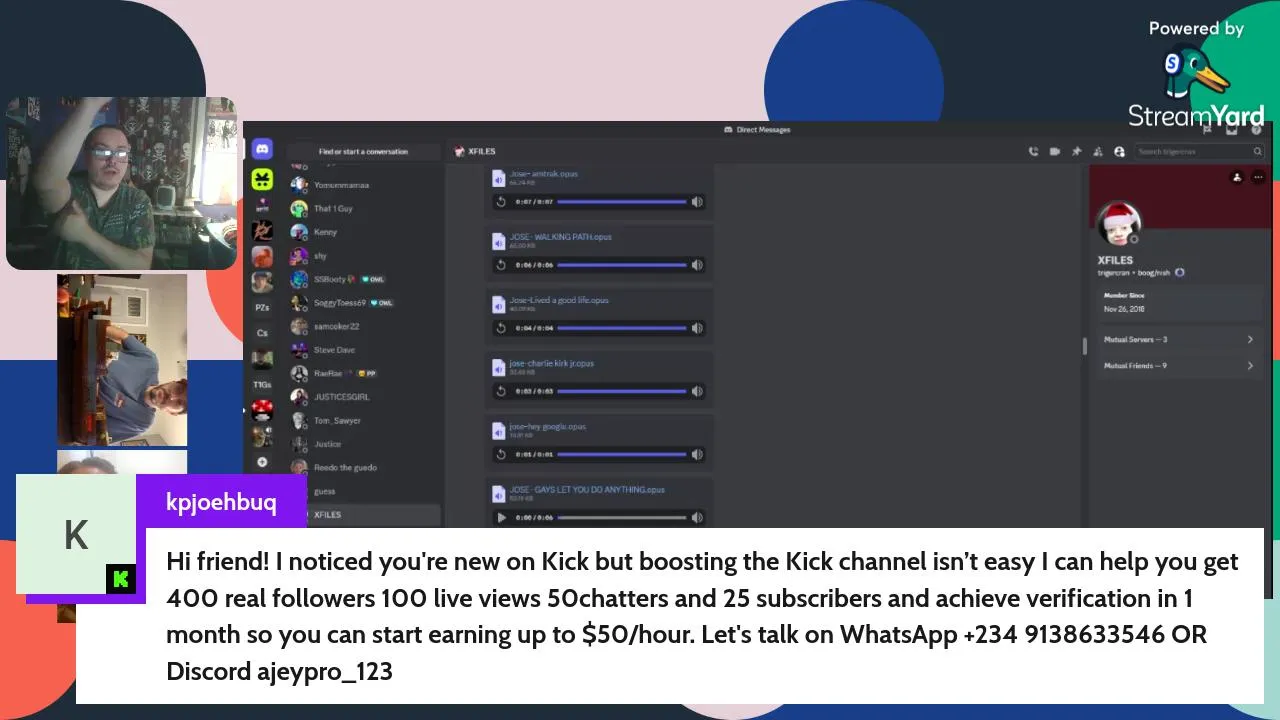Open more options on XFILES profile
Viewport: 1280px width, 720px height.
coord(1258,177)
